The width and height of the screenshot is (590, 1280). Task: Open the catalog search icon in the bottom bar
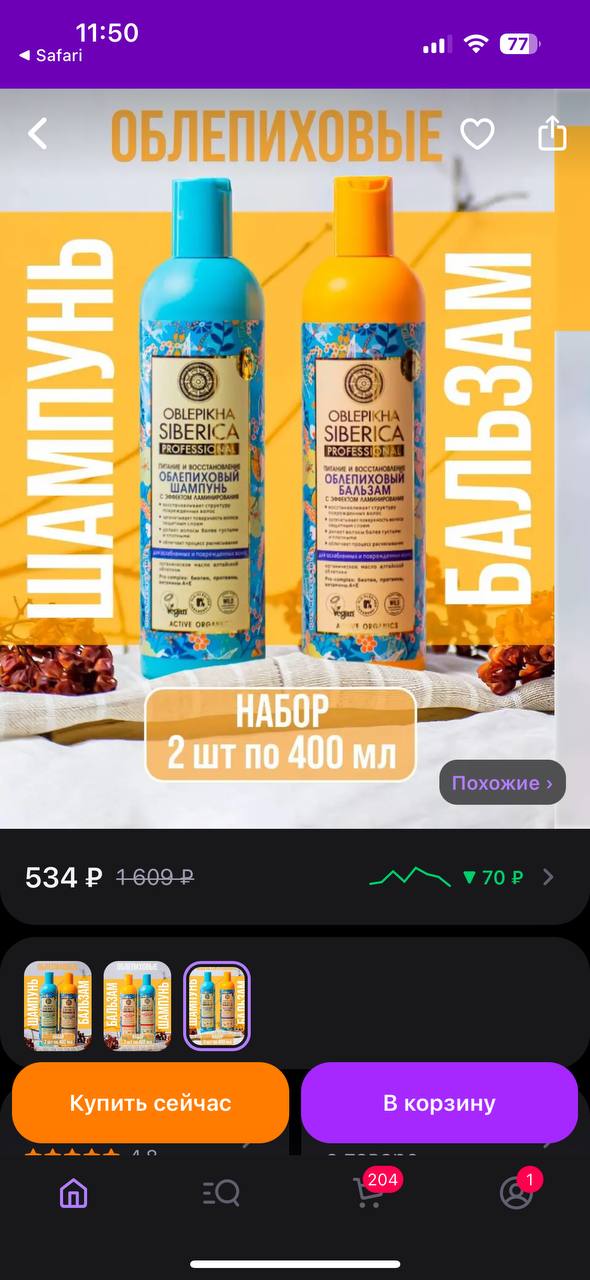point(221,1192)
